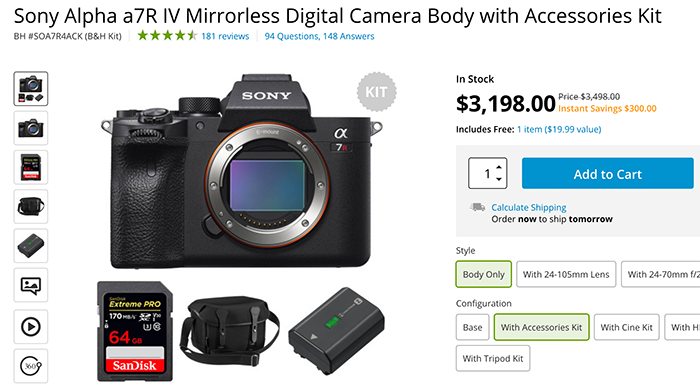700x385 pixels.
Task: Select the Base configuration option
Action: [472, 327]
